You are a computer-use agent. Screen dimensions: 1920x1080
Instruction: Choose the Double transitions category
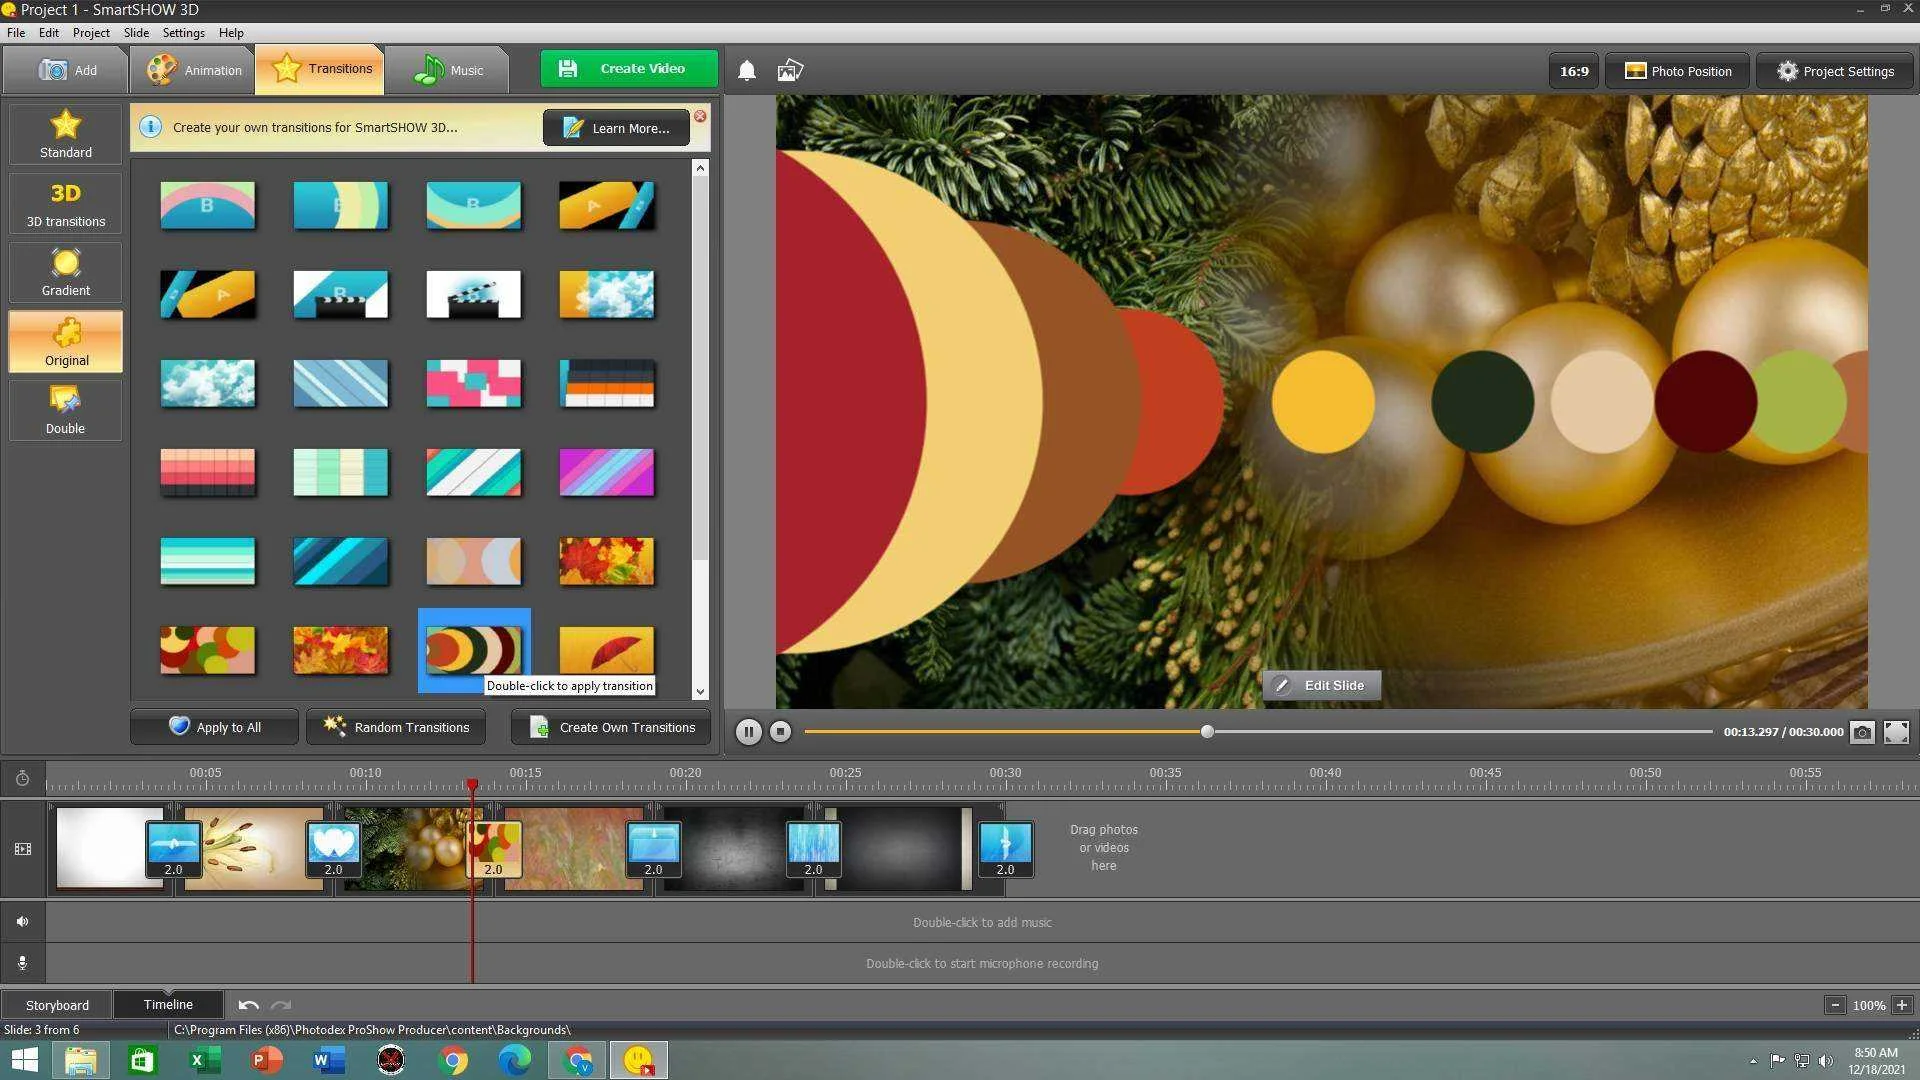pos(66,411)
